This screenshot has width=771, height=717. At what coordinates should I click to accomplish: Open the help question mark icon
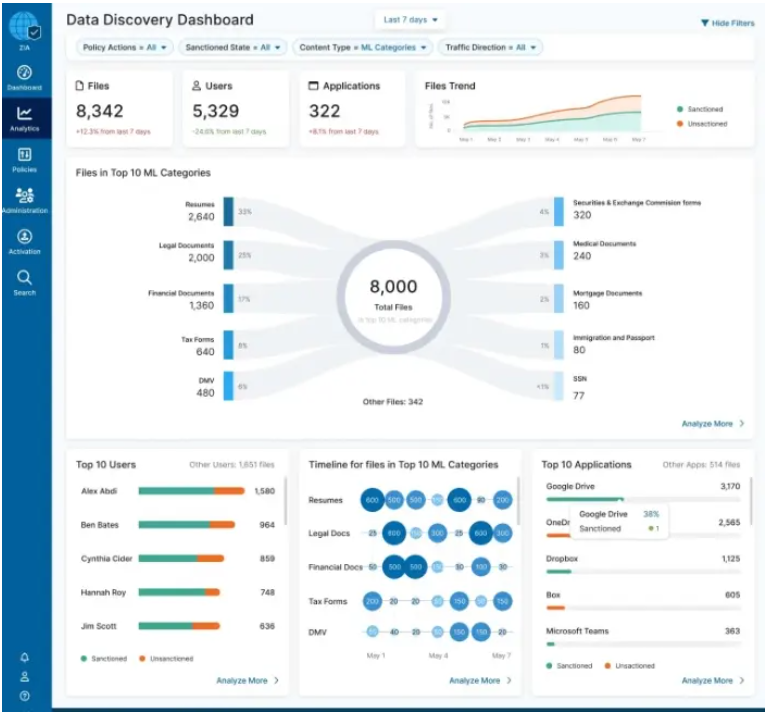[24, 695]
